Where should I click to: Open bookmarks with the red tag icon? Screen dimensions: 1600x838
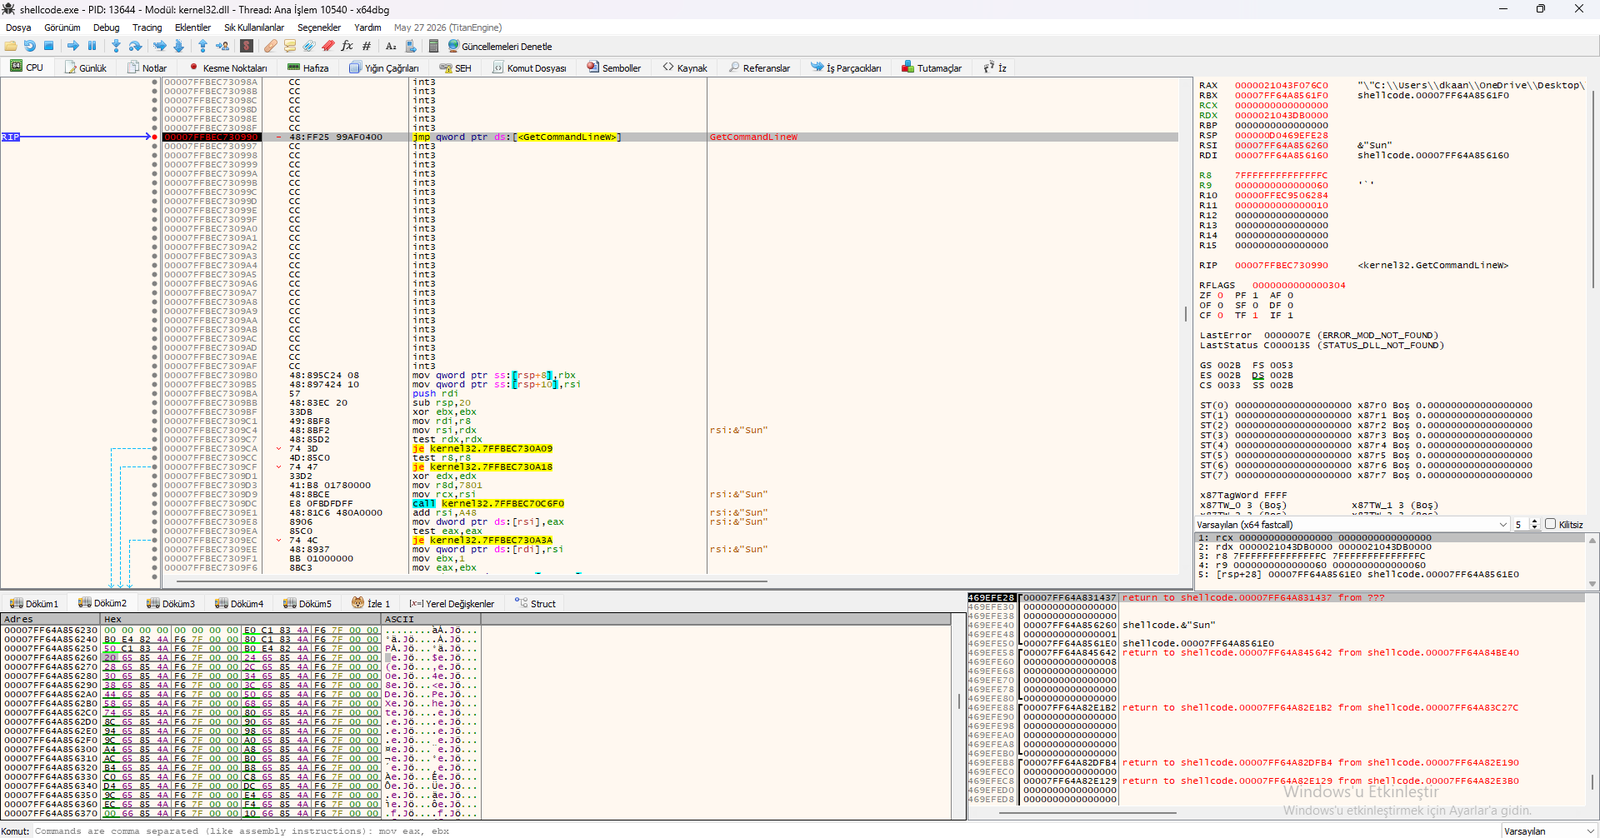click(328, 46)
